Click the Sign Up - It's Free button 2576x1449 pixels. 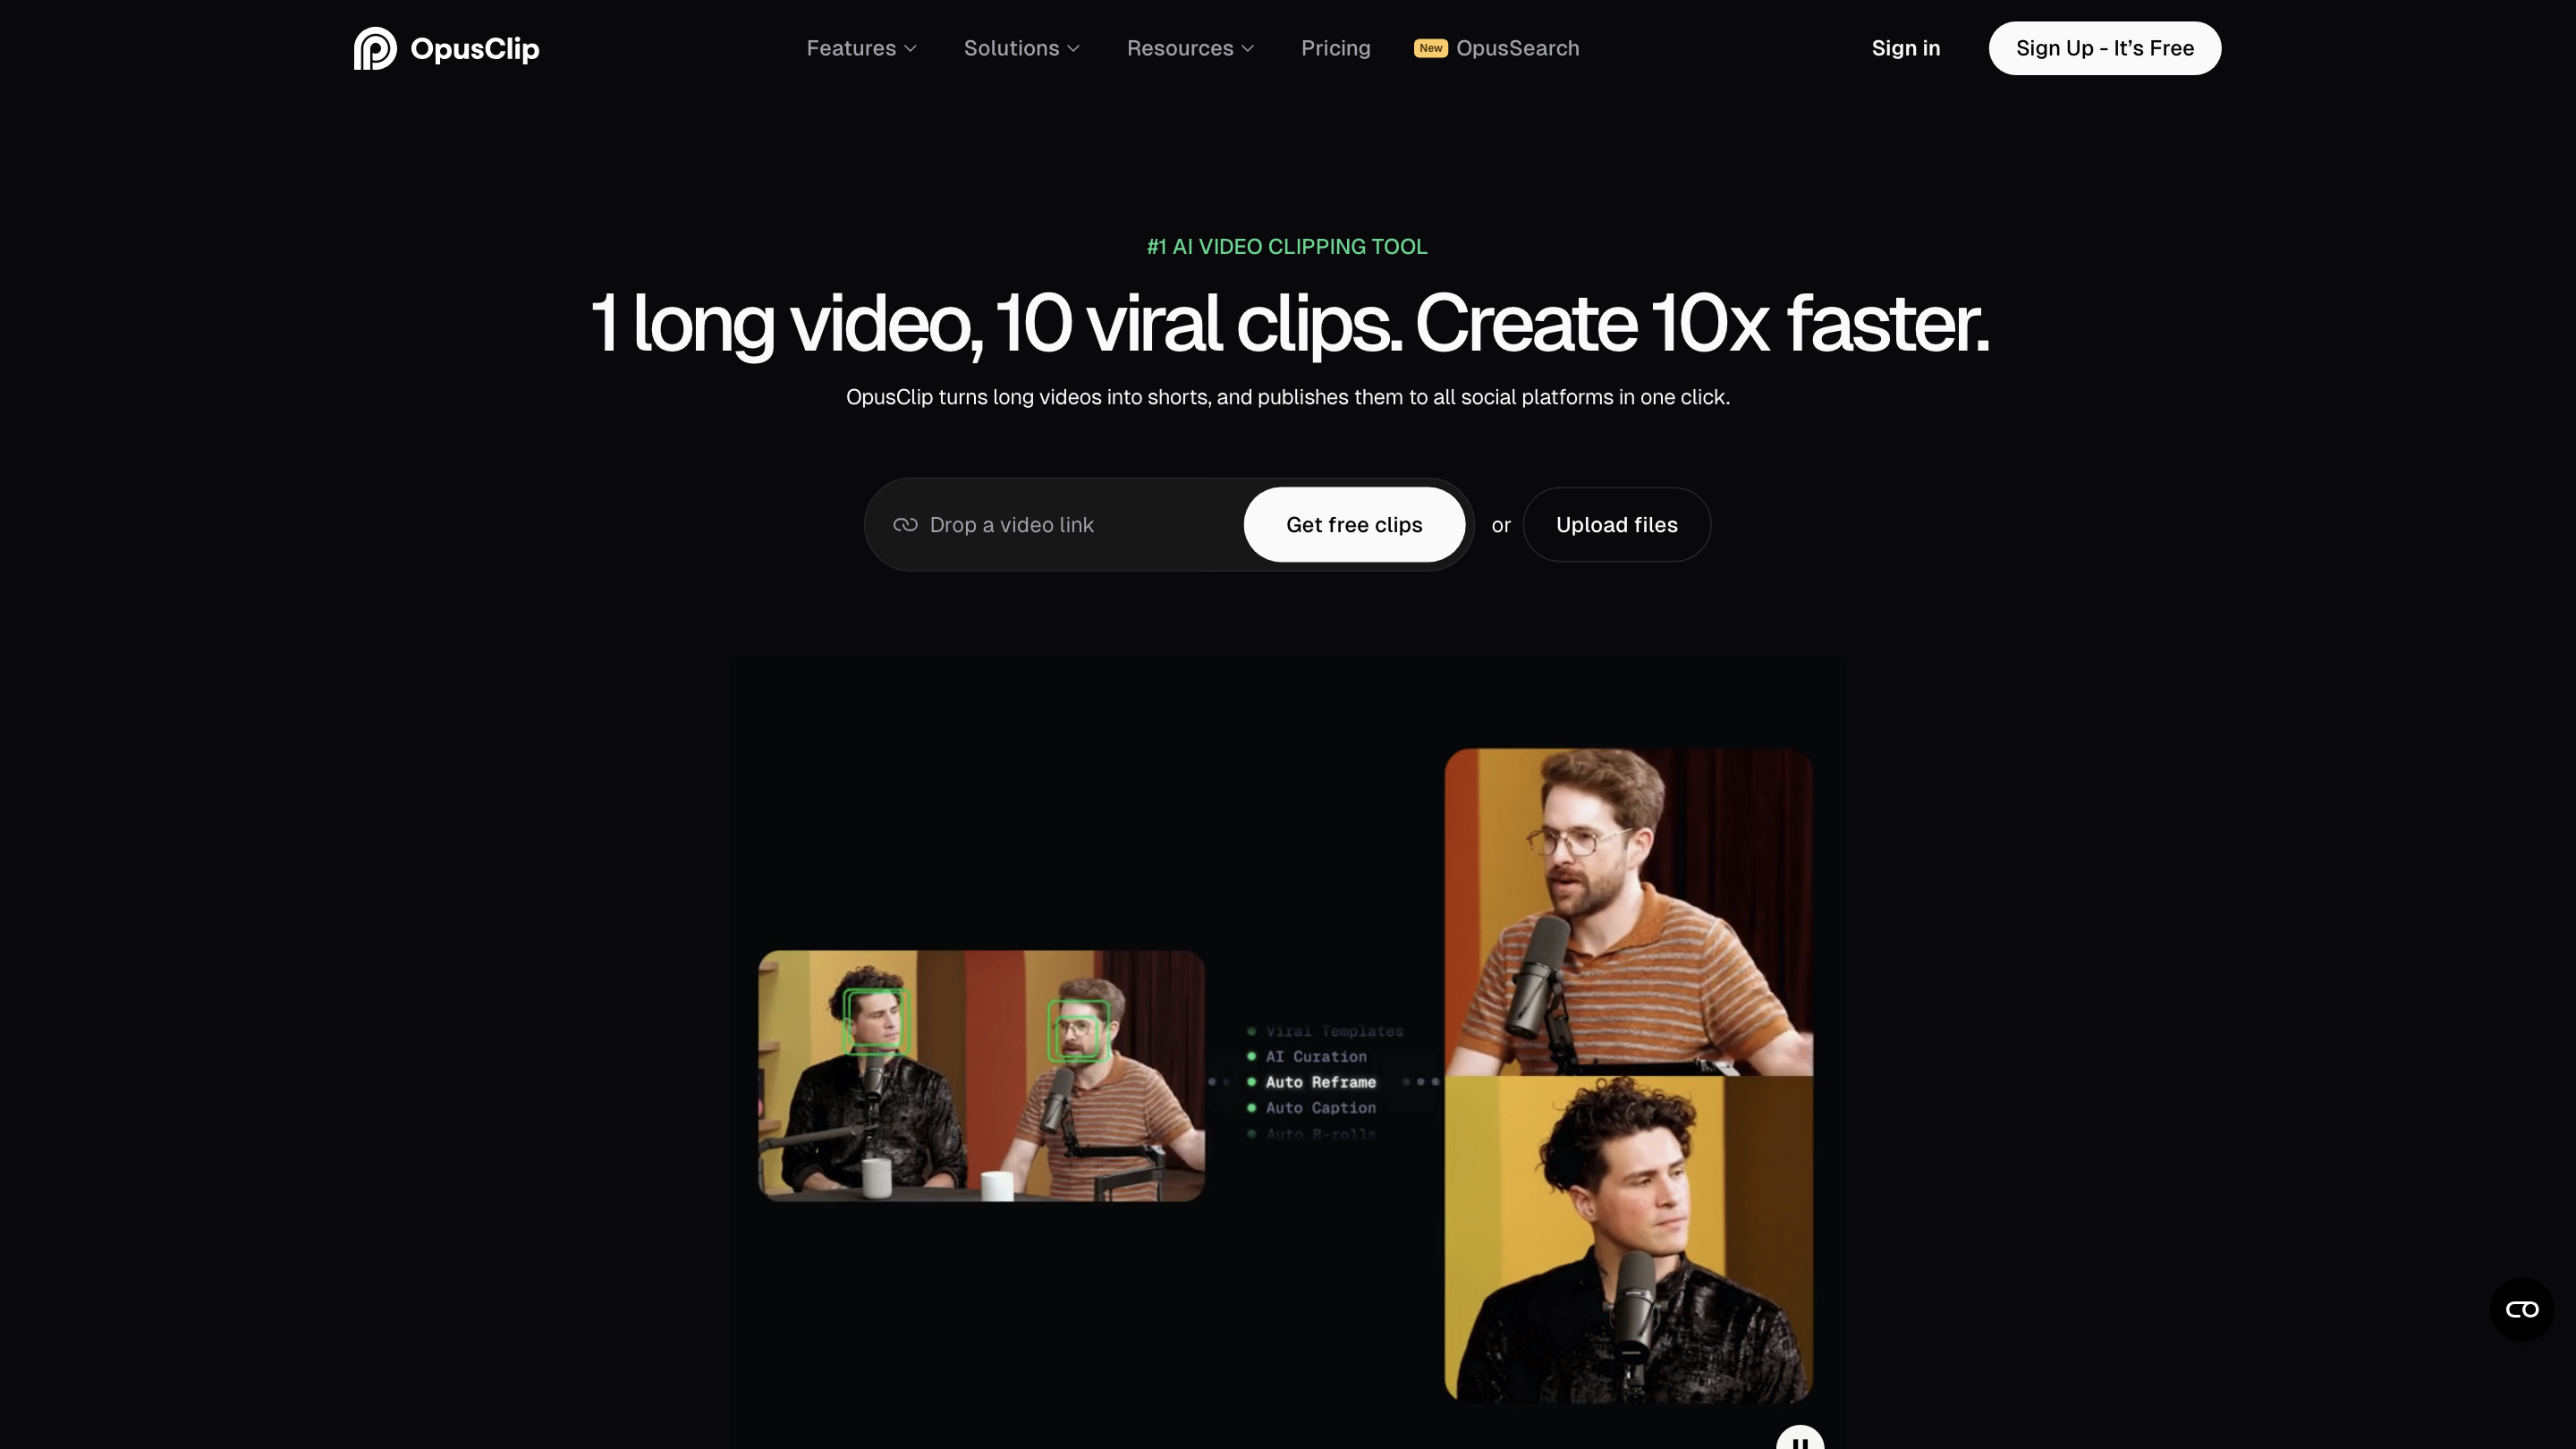click(x=2104, y=48)
